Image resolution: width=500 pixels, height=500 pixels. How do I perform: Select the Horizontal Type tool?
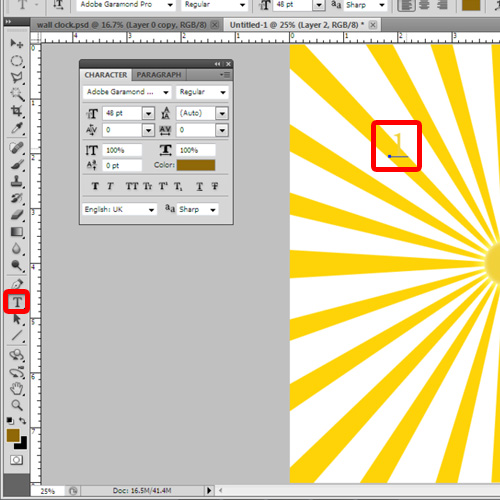click(17, 302)
